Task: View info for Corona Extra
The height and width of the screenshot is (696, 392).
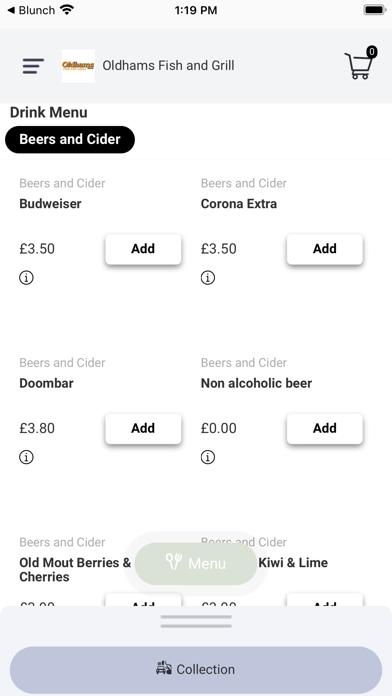Action: pyautogui.click(x=208, y=278)
